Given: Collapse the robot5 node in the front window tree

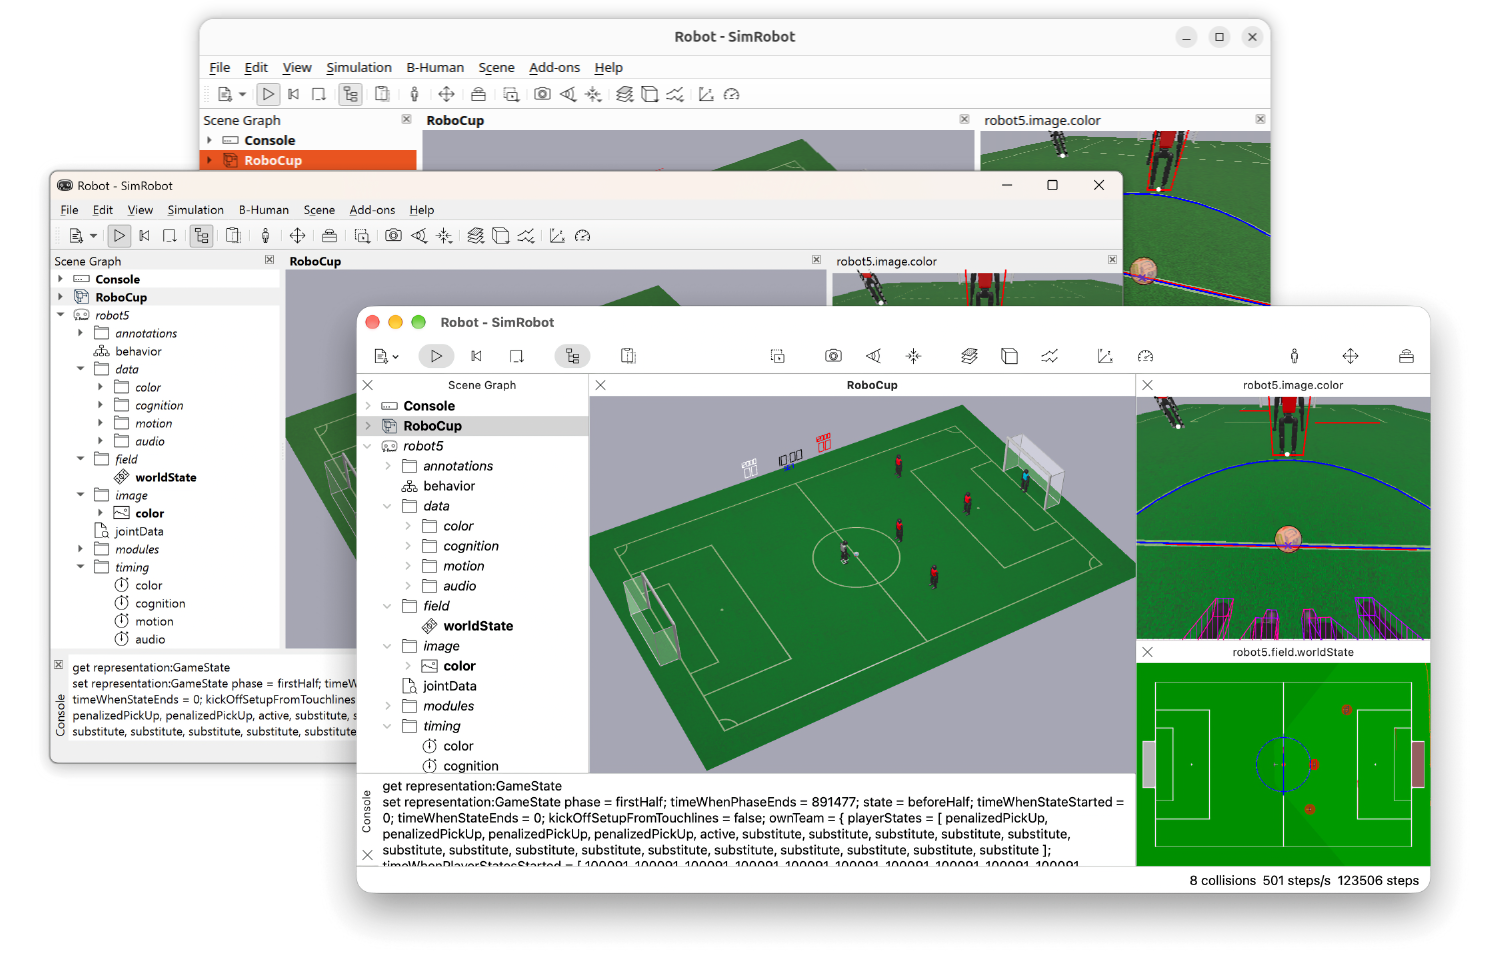Looking at the screenshot, I should 368,446.
